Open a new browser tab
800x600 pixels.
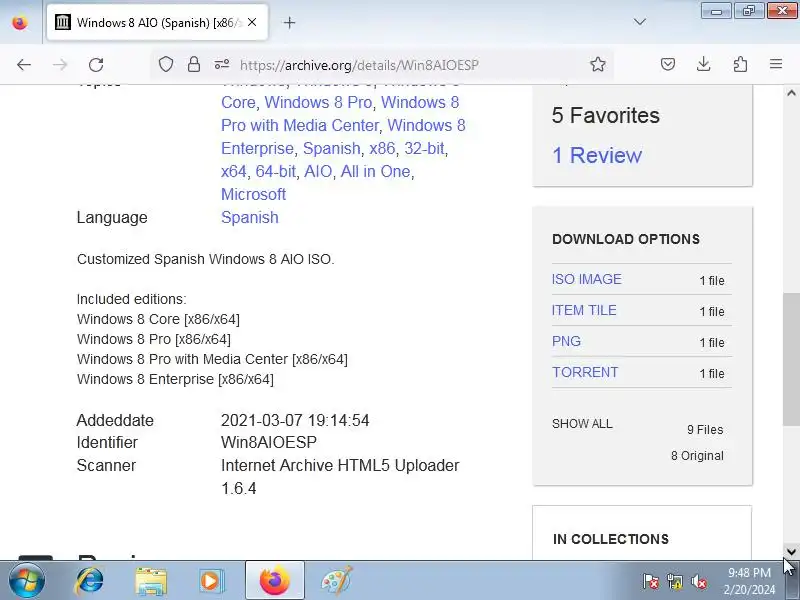[x=289, y=22]
